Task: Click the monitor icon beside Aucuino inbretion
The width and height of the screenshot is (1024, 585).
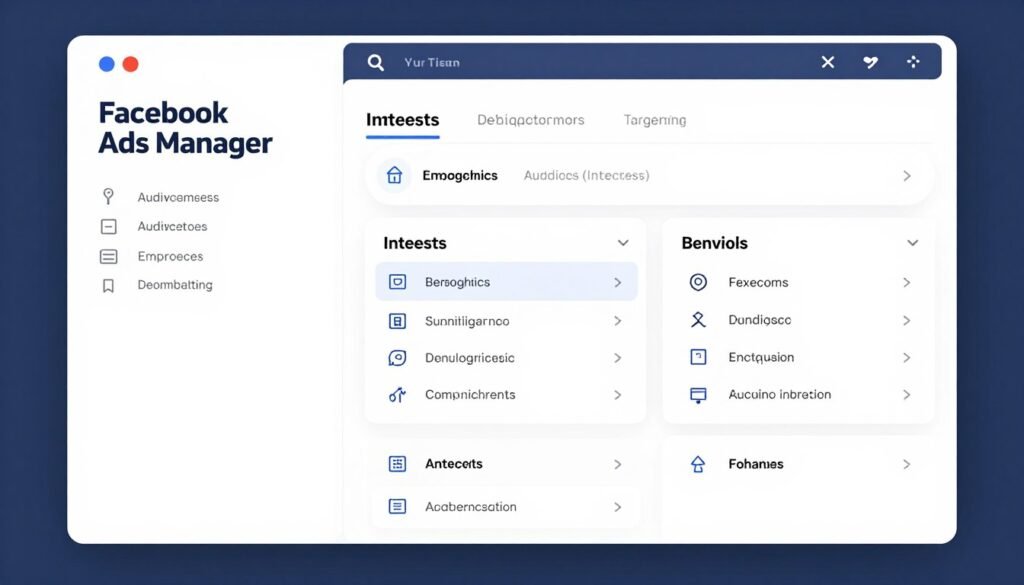Action: click(x=698, y=394)
